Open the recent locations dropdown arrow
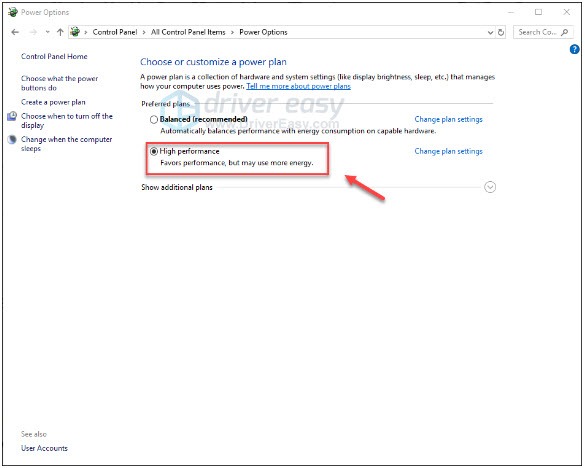This screenshot has width=585, height=468. click(x=47, y=32)
